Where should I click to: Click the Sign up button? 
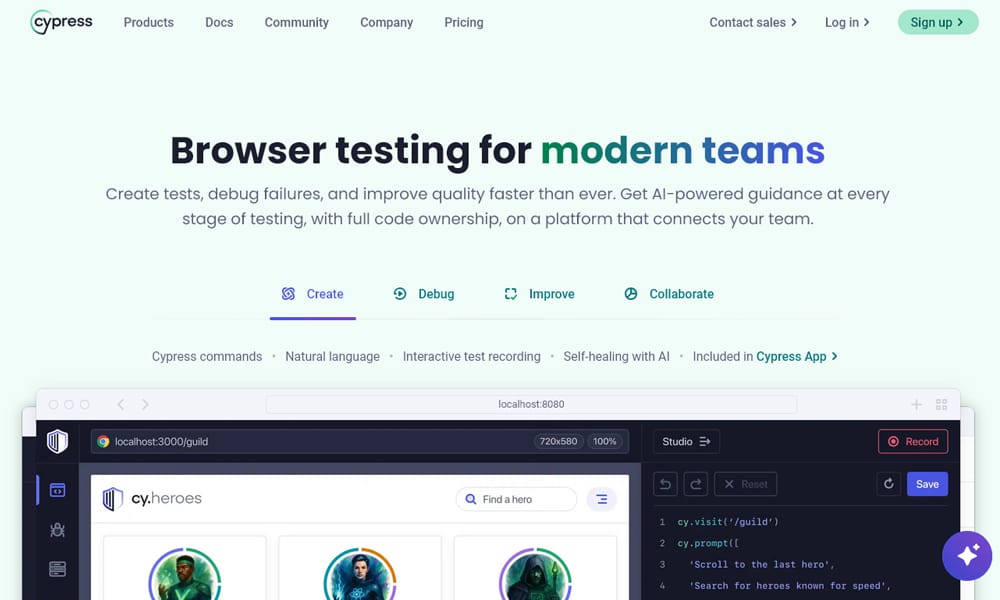point(938,22)
